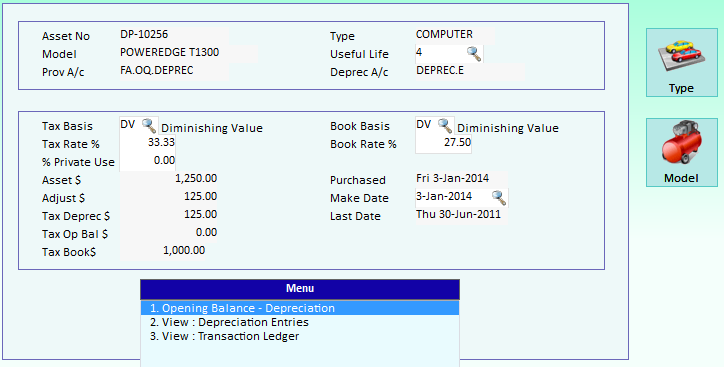Choose View : Transaction Ledger
This screenshot has height=367, width=724.
coord(300,336)
